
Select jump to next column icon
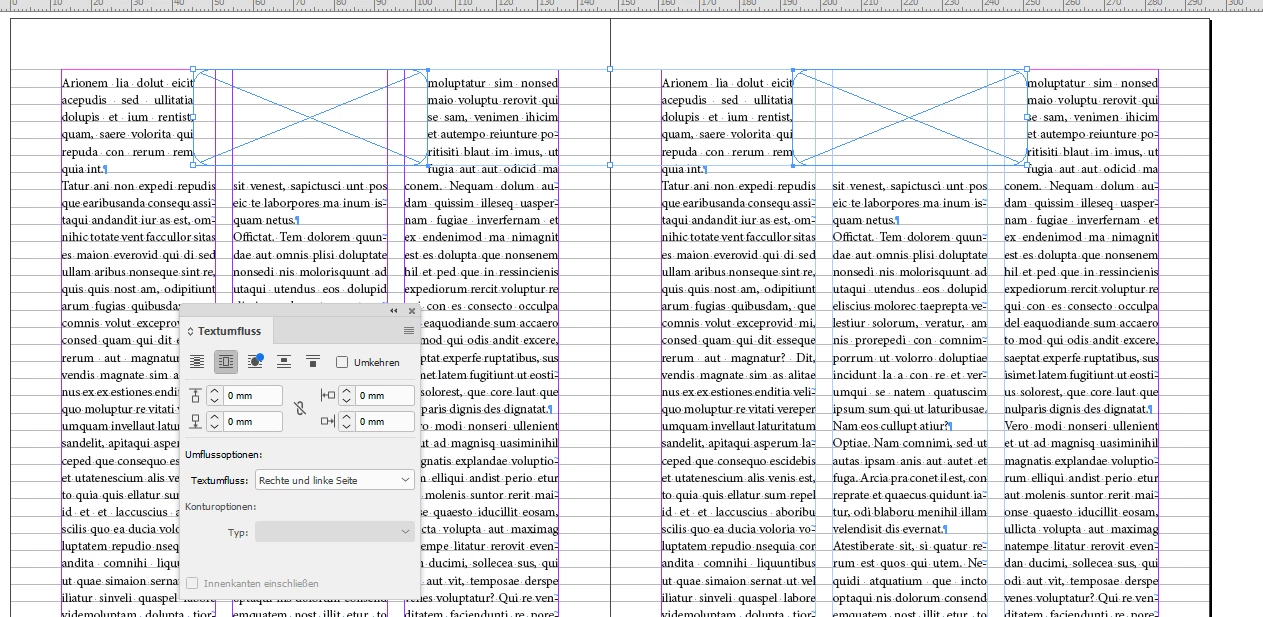coord(313,362)
